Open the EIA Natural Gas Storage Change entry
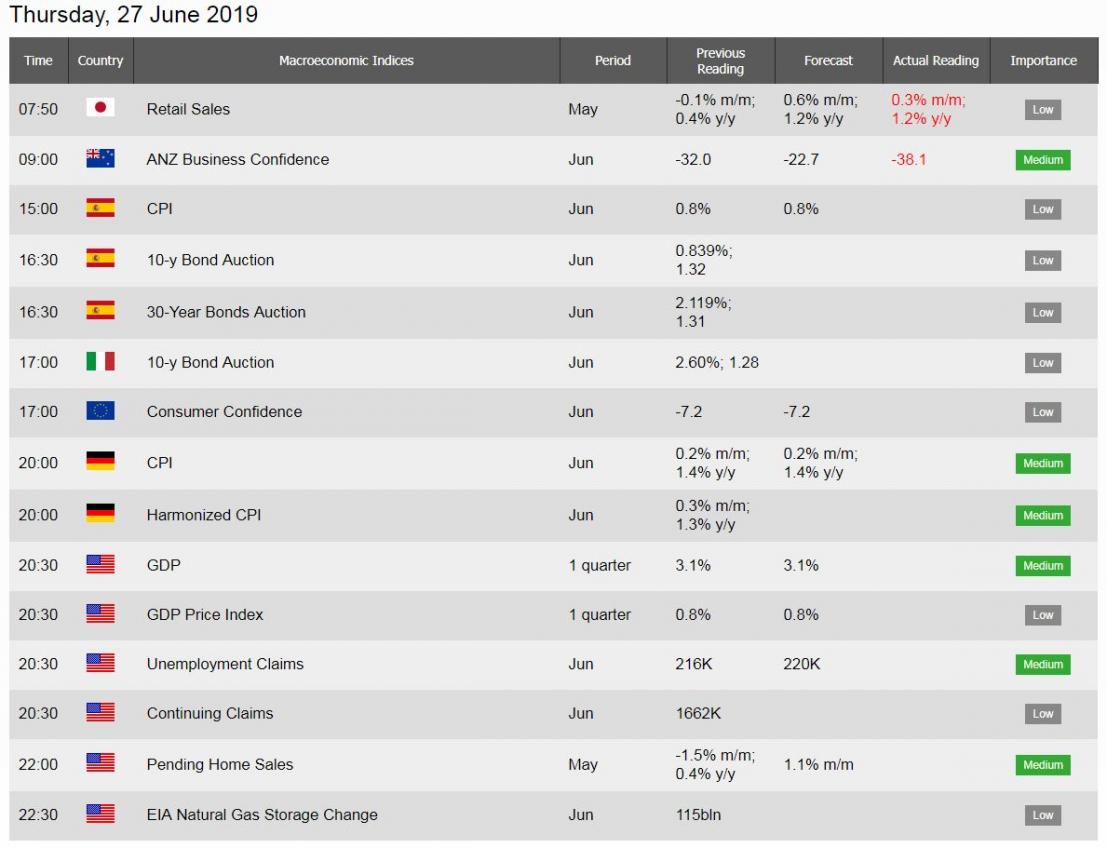Screen dimensions: 1107x848 [262, 814]
